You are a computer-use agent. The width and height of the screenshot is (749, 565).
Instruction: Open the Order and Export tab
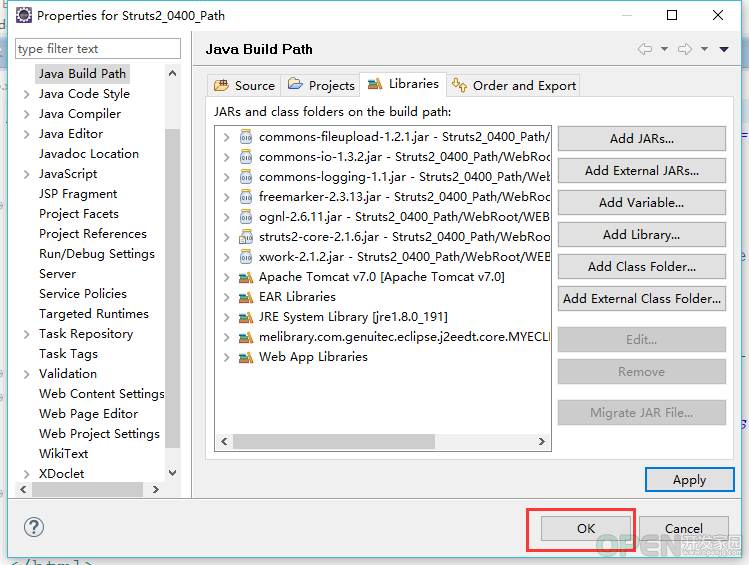pyautogui.click(x=514, y=85)
